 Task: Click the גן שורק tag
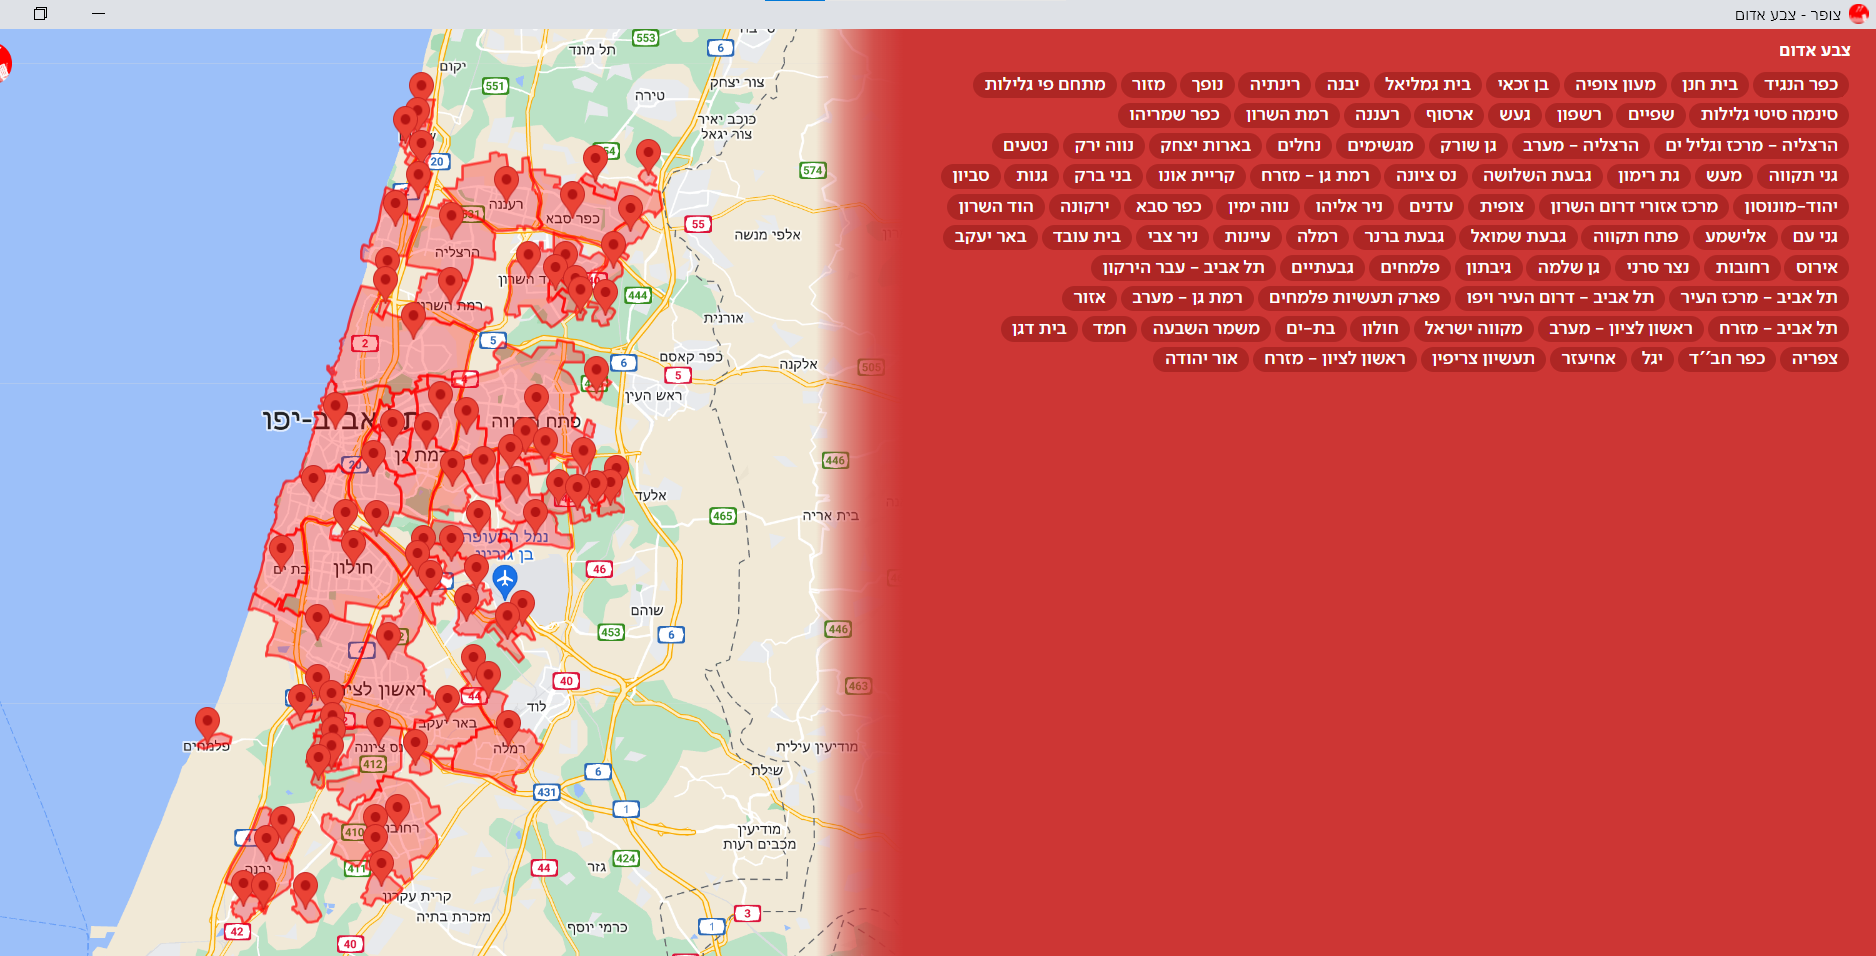click(1468, 146)
